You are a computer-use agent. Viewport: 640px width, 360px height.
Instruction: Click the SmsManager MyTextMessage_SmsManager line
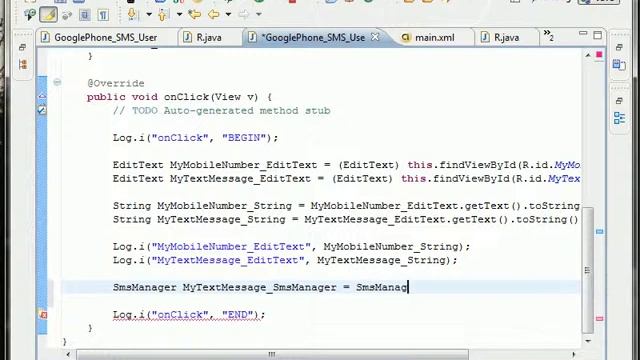(260, 287)
